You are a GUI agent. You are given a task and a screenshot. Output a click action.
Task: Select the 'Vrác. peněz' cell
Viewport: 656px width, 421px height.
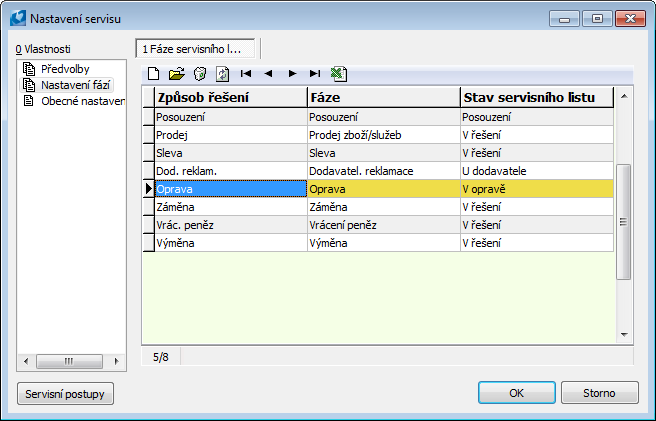(x=231, y=225)
